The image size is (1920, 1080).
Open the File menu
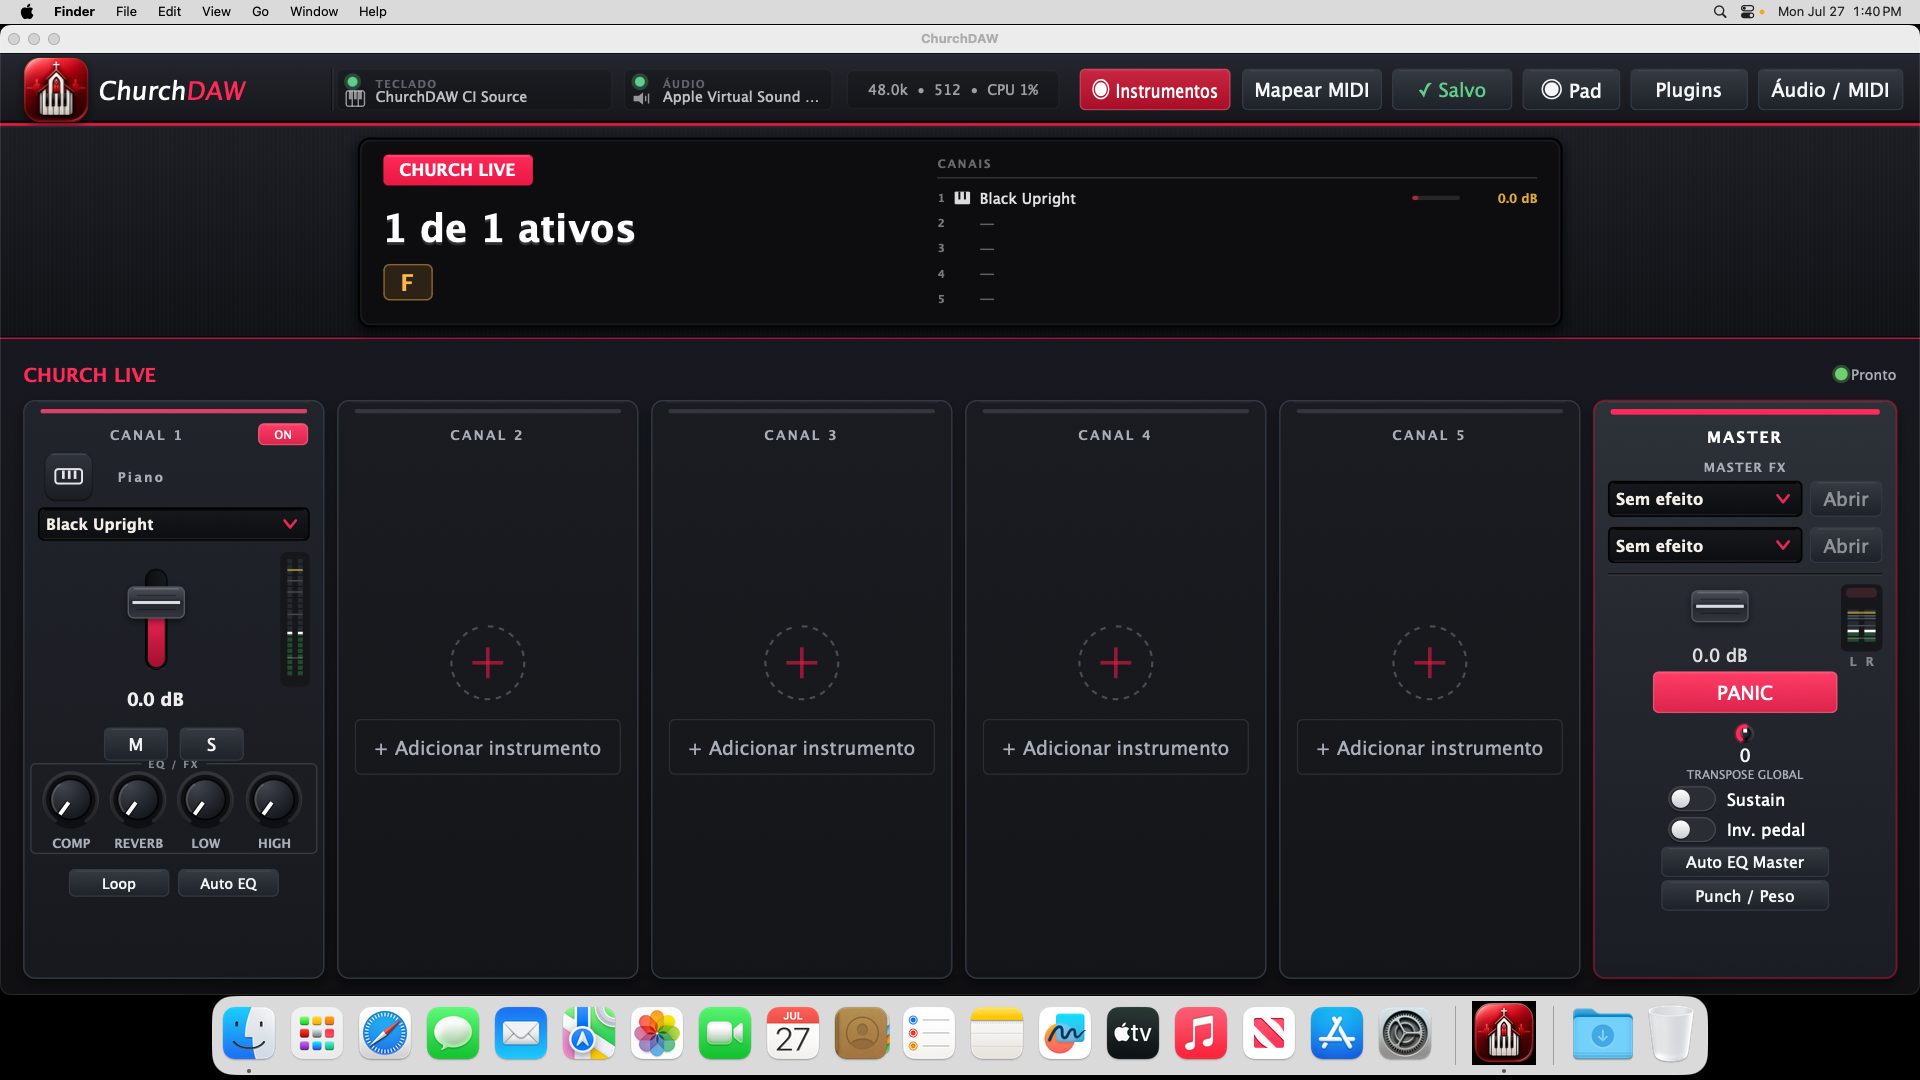126,12
